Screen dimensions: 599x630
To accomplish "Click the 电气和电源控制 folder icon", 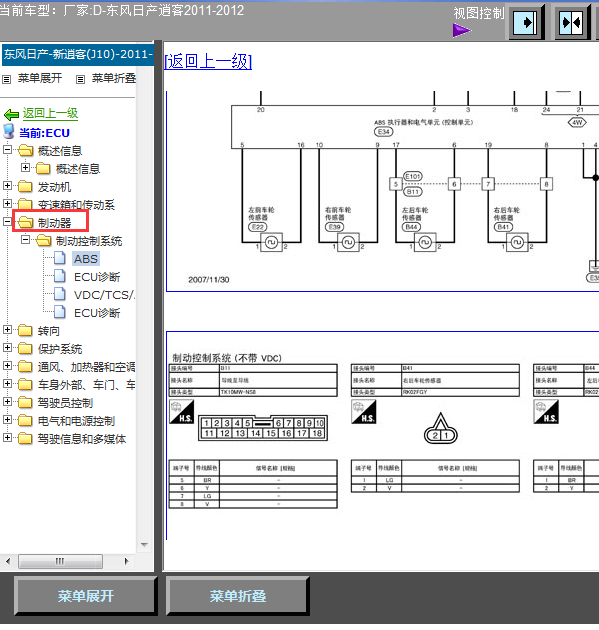I will [x=25, y=420].
